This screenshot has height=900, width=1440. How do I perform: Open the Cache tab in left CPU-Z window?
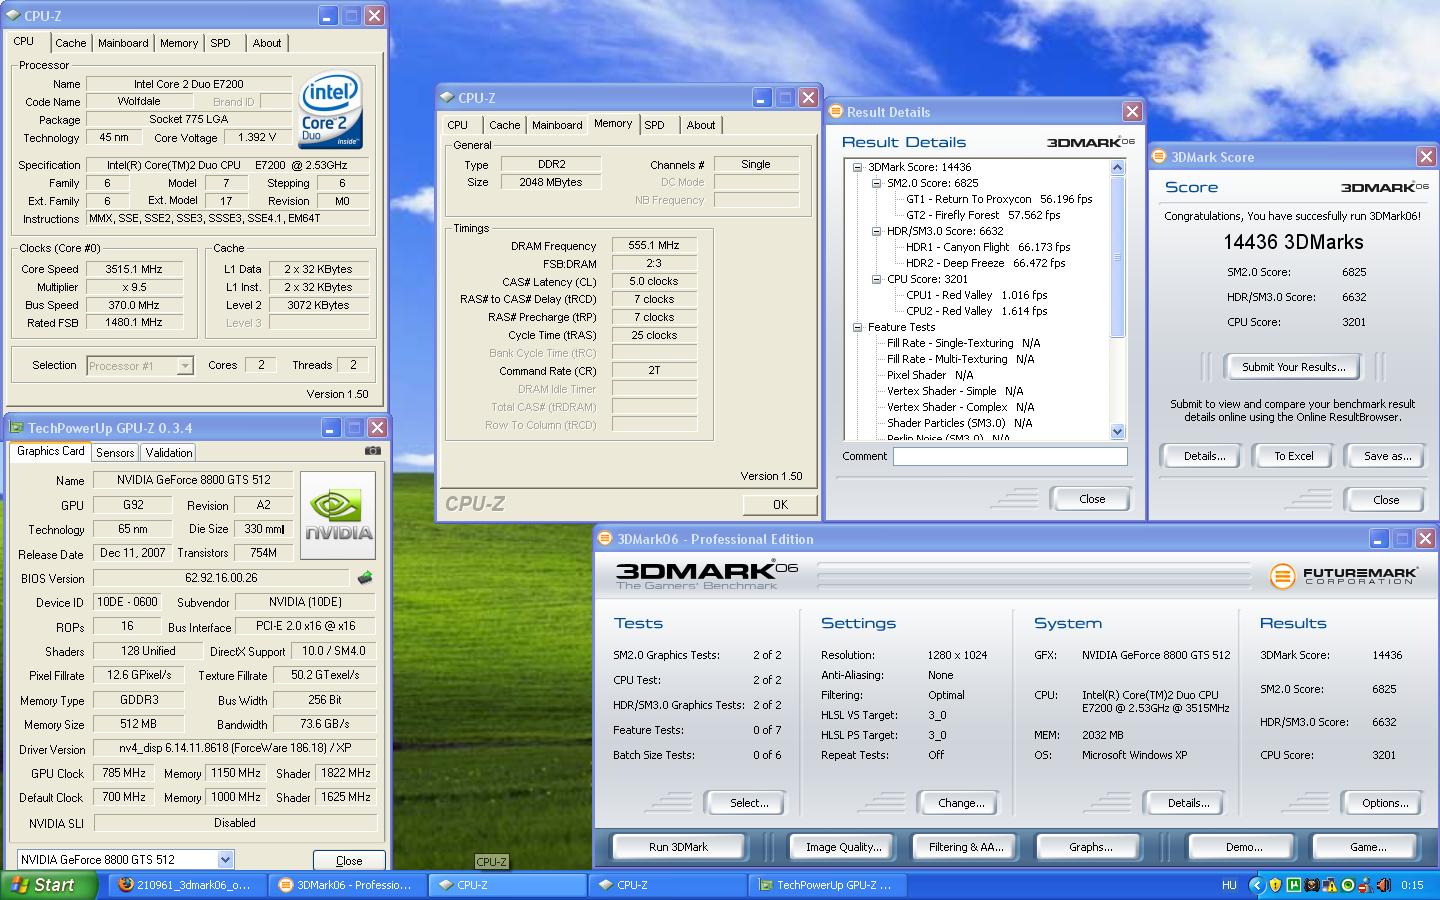click(70, 43)
